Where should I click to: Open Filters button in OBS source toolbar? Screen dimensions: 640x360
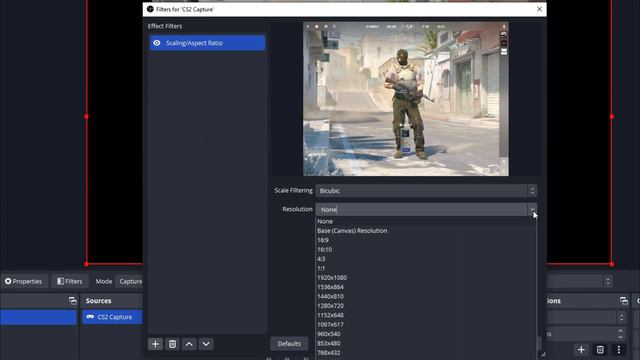(70, 281)
